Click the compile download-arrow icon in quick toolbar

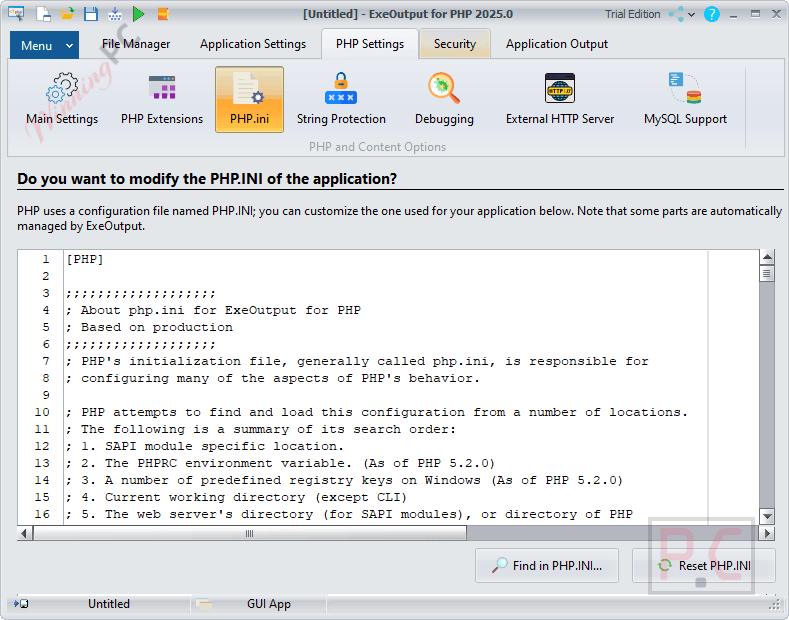(115, 14)
